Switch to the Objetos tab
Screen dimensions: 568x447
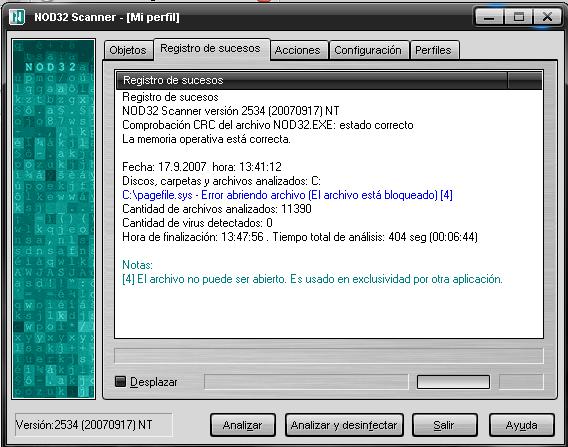128,50
